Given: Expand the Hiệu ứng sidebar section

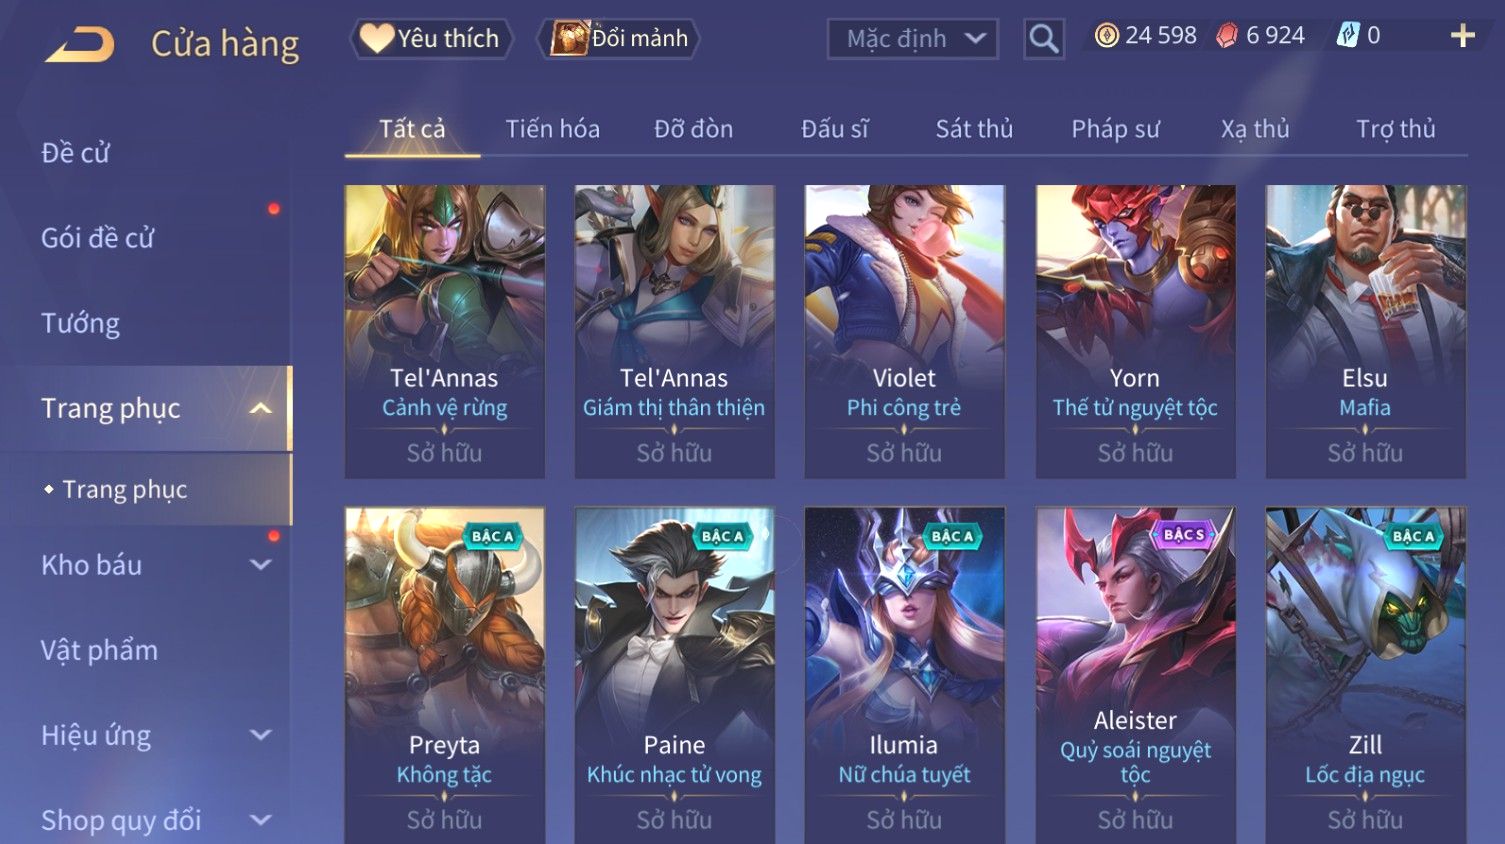Looking at the screenshot, I should tap(260, 735).
